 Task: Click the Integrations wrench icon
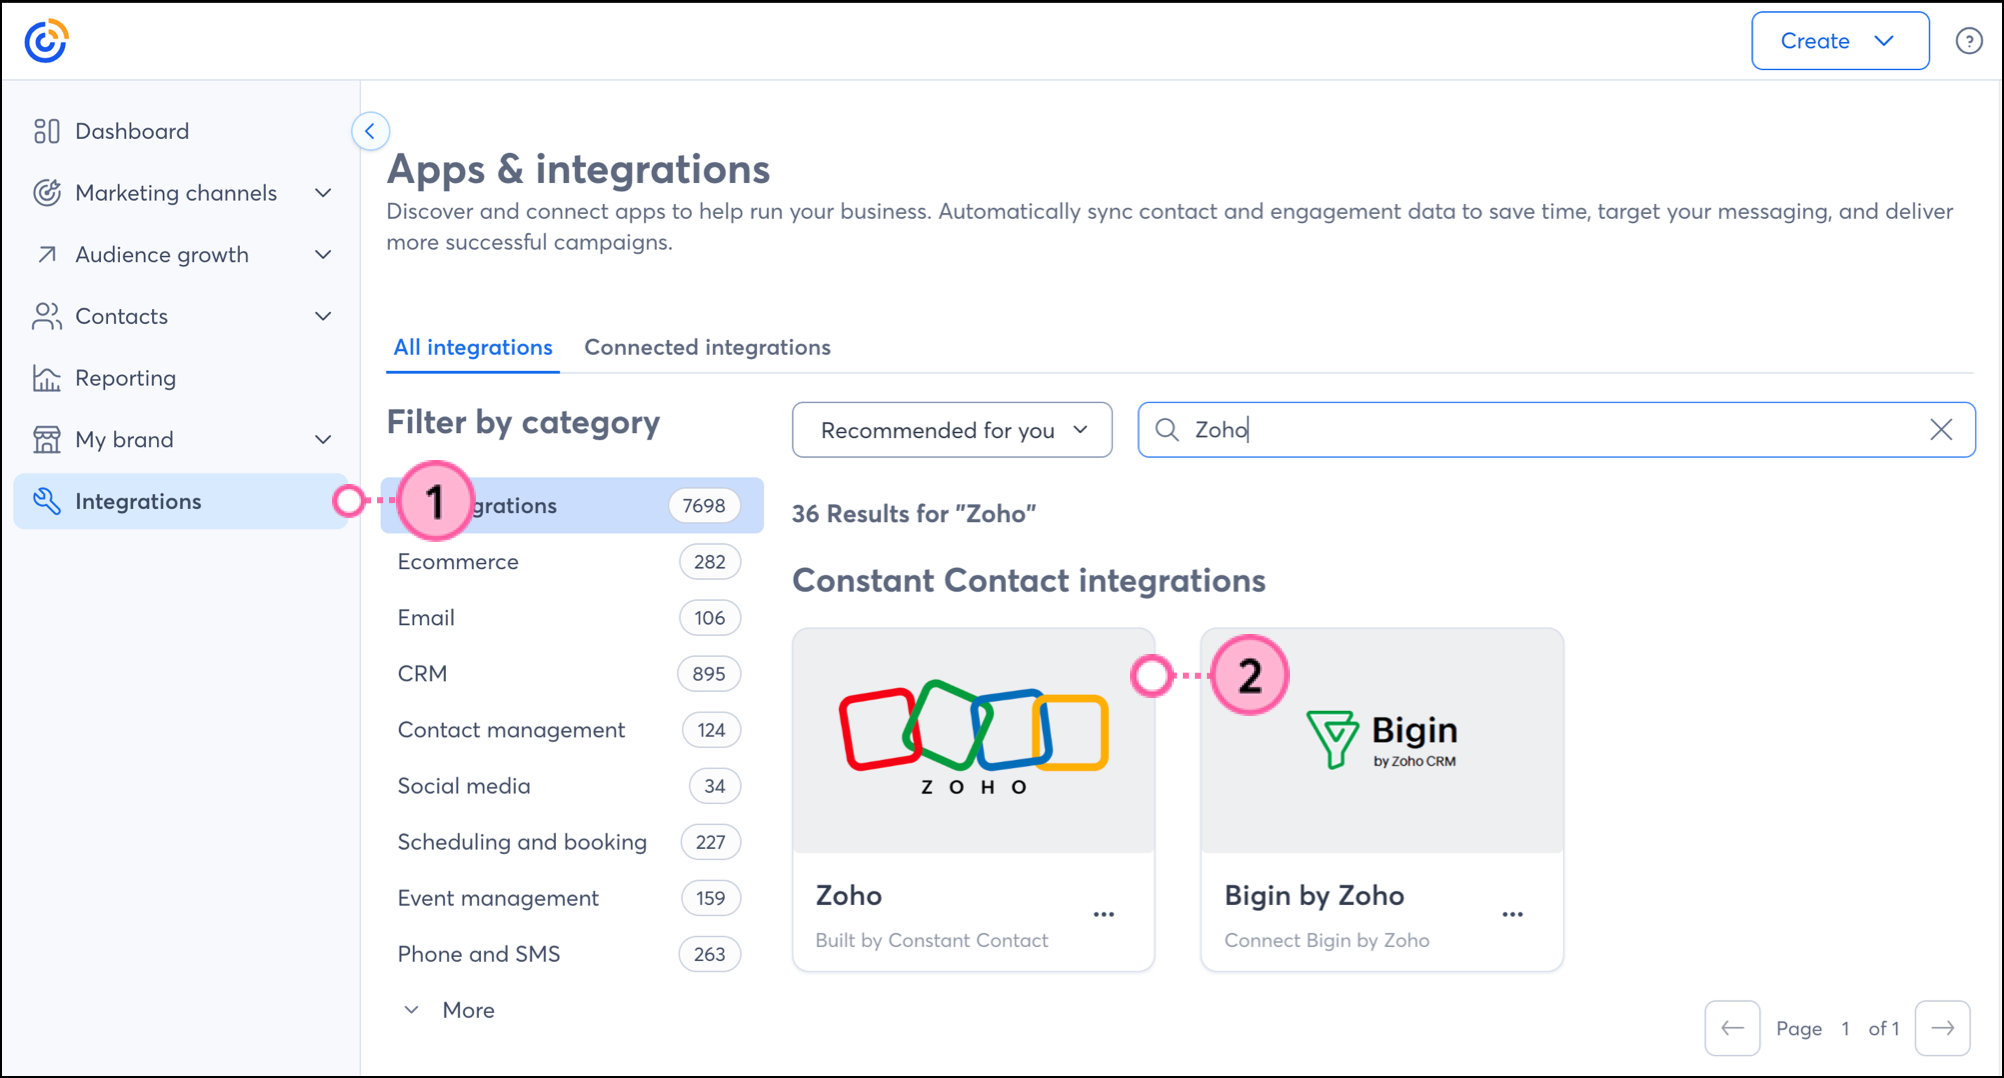coord(46,501)
